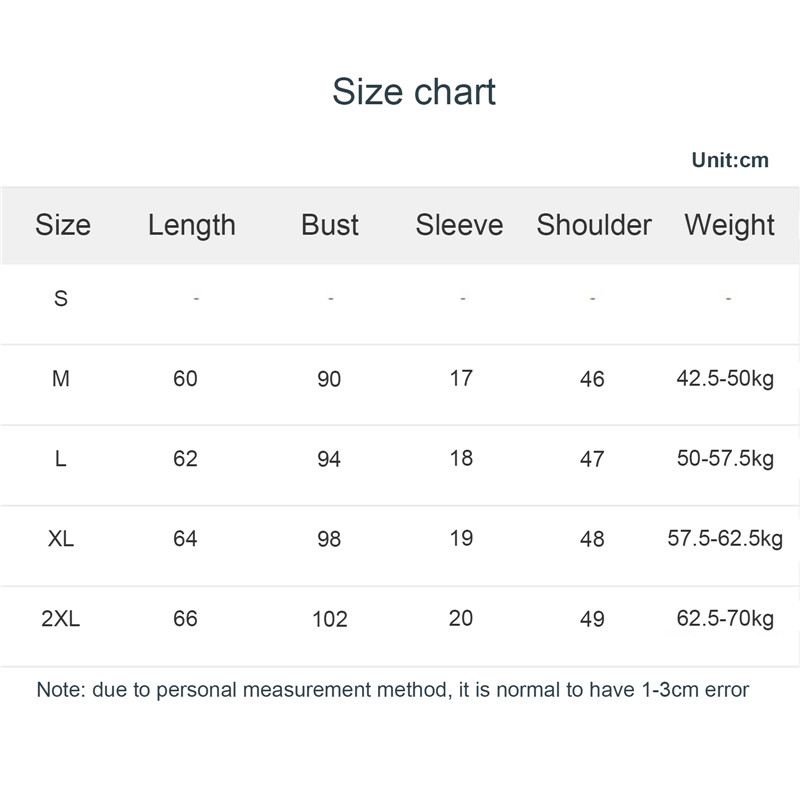Click the M size row label
Viewport: 800px width, 800px height.
click(61, 379)
